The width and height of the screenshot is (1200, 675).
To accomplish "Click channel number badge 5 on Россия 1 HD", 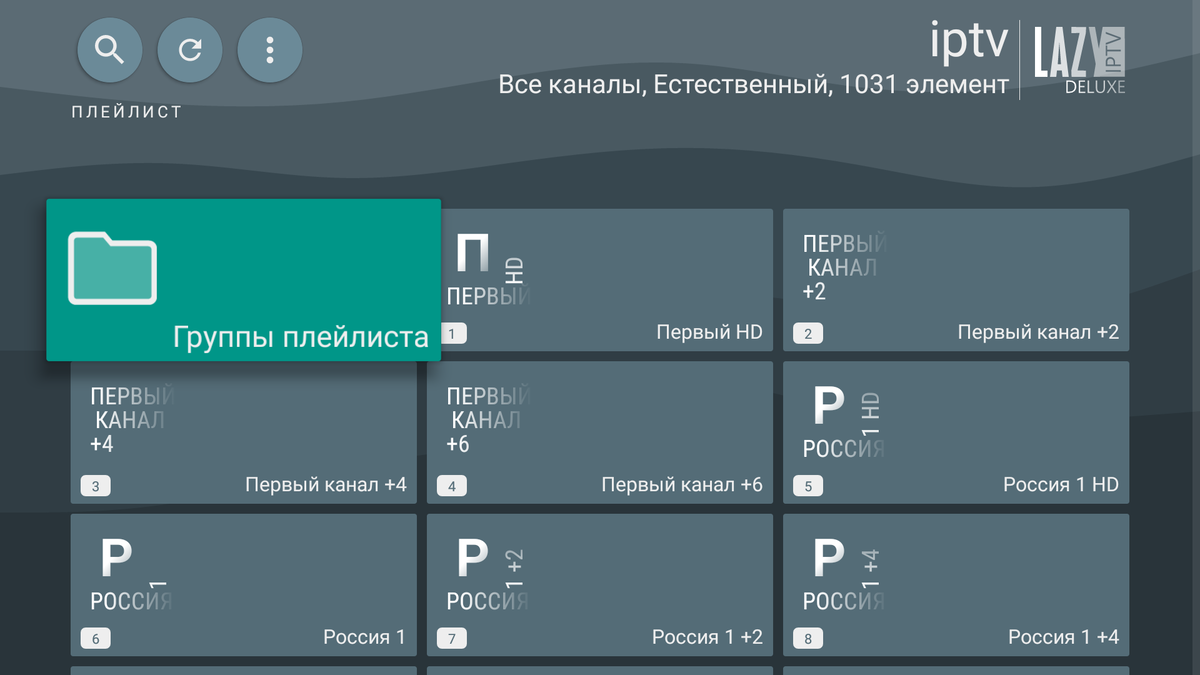I will (x=808, y=485).
